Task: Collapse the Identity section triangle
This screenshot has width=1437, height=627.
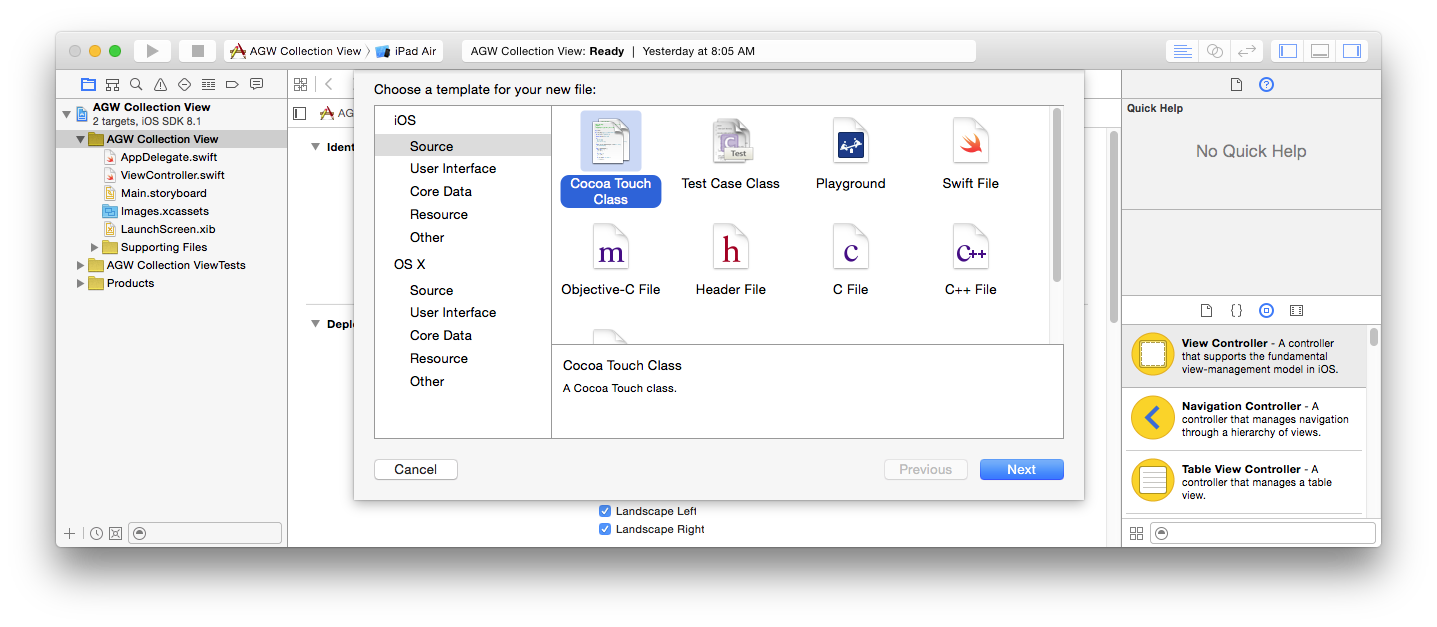Action: point(315,147)
